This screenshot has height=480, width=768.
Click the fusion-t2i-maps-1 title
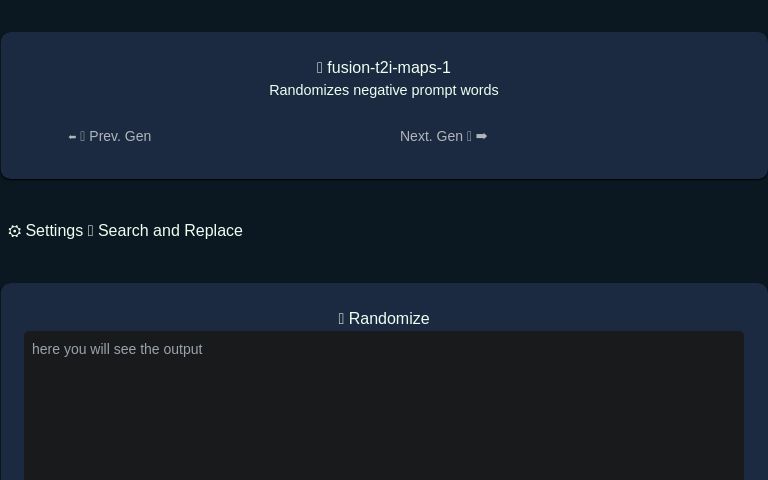[x=388, y=68]
